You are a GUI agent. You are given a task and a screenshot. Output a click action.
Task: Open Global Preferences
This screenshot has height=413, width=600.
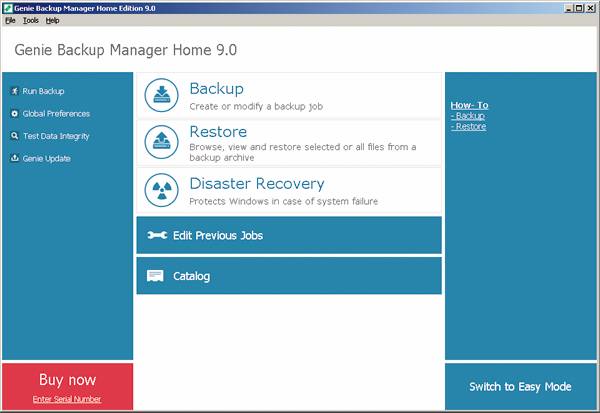(x=56, y=114)
